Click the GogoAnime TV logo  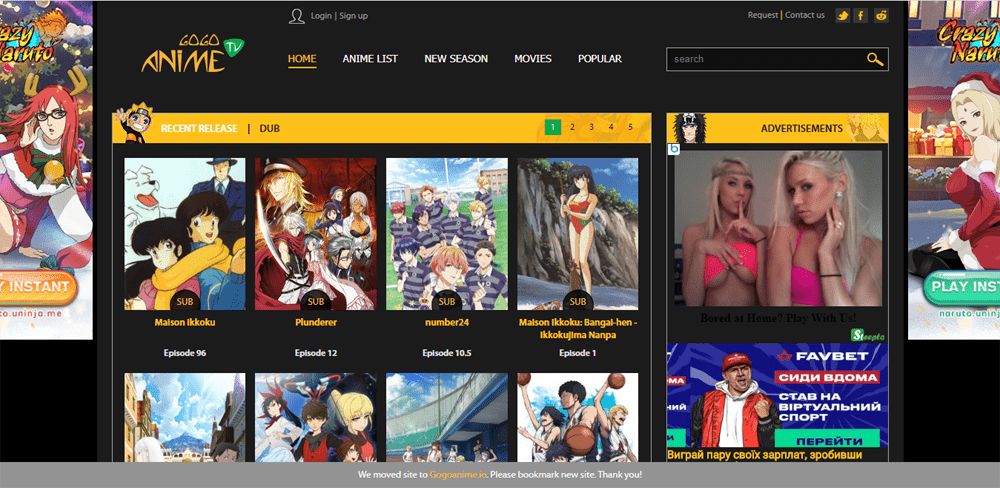(x=192, y=54)
